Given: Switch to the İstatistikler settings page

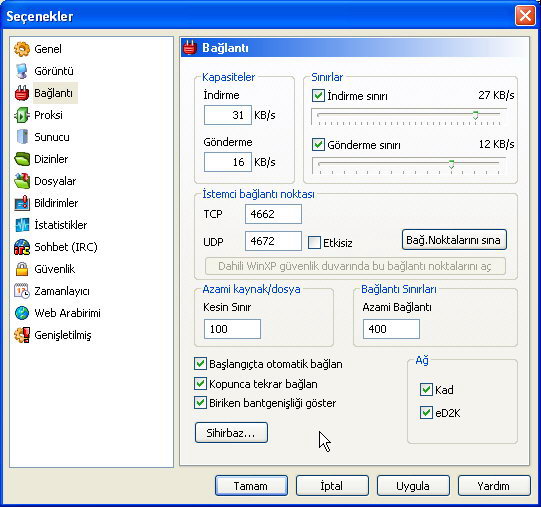Looking at the screenshot, I should [60, 225].
